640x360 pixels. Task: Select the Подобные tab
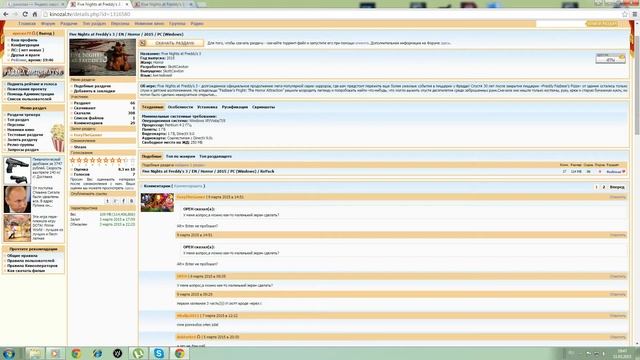[151, 156]
